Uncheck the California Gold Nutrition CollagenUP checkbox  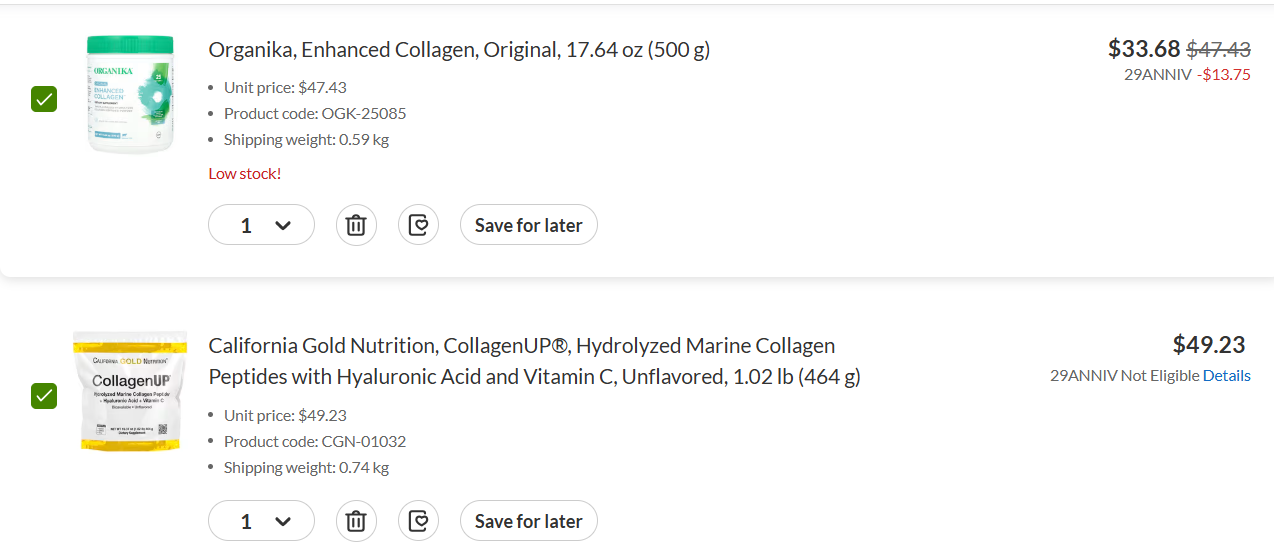[x=44, y=395]
